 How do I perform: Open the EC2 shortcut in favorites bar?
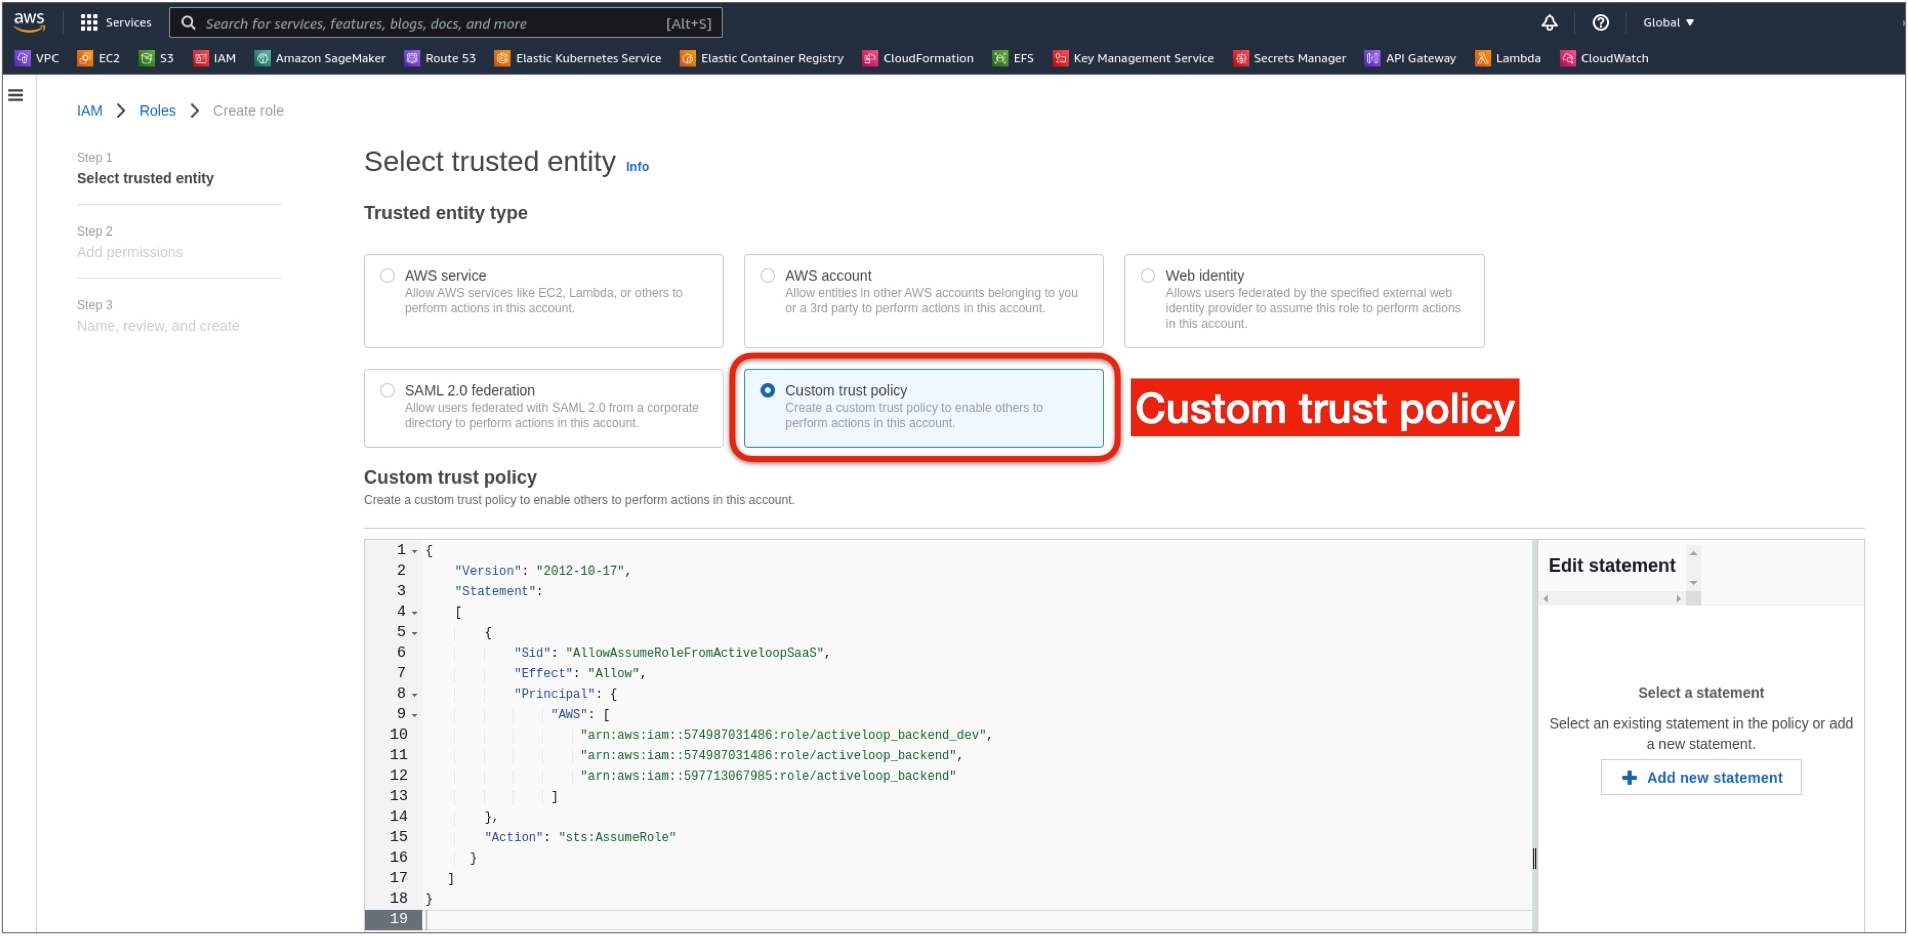point(99,58)
